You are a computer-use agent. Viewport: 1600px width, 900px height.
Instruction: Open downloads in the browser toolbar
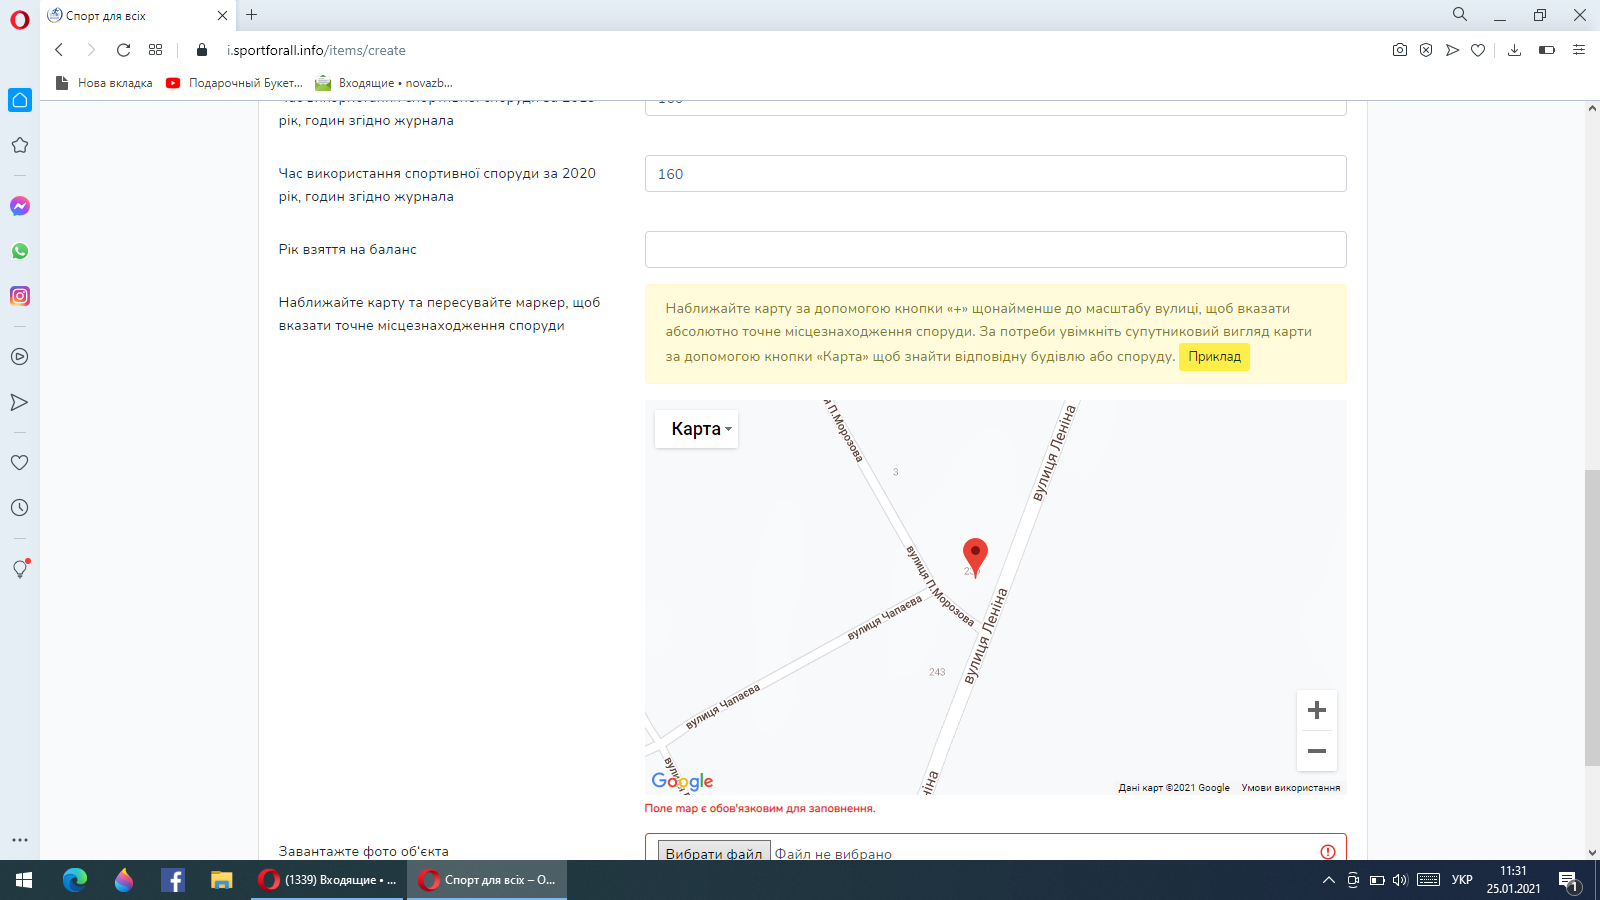1514,50
